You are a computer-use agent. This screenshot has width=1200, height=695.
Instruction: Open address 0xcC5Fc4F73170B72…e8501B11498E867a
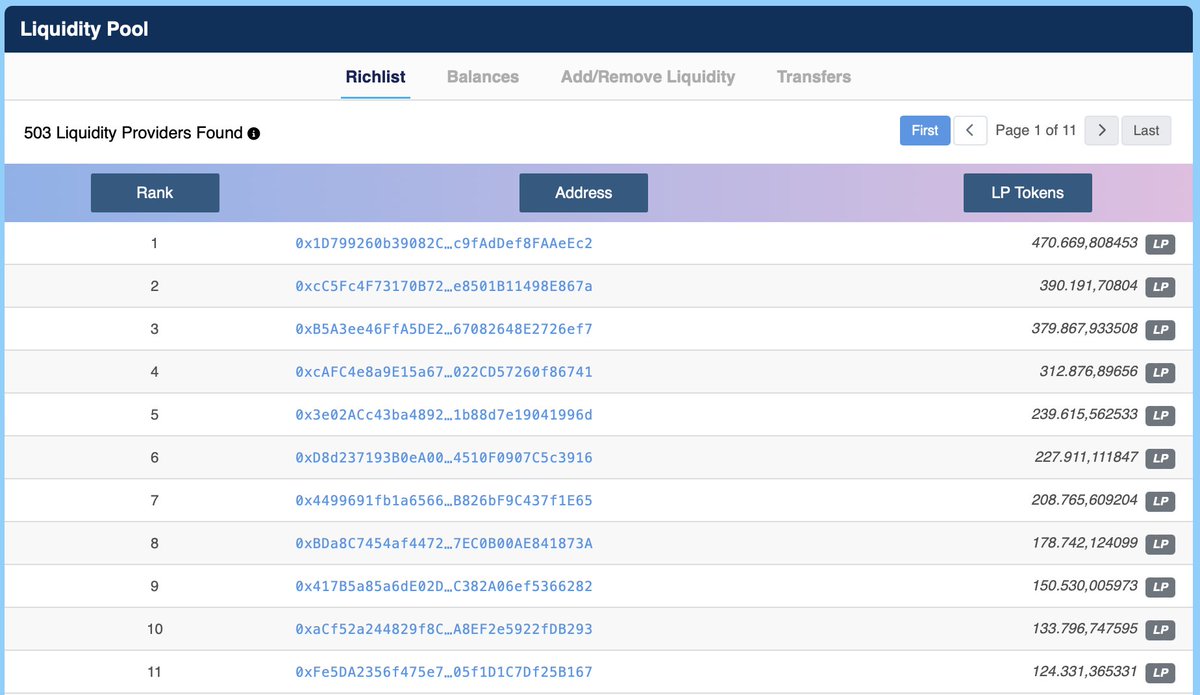point(444,286)
